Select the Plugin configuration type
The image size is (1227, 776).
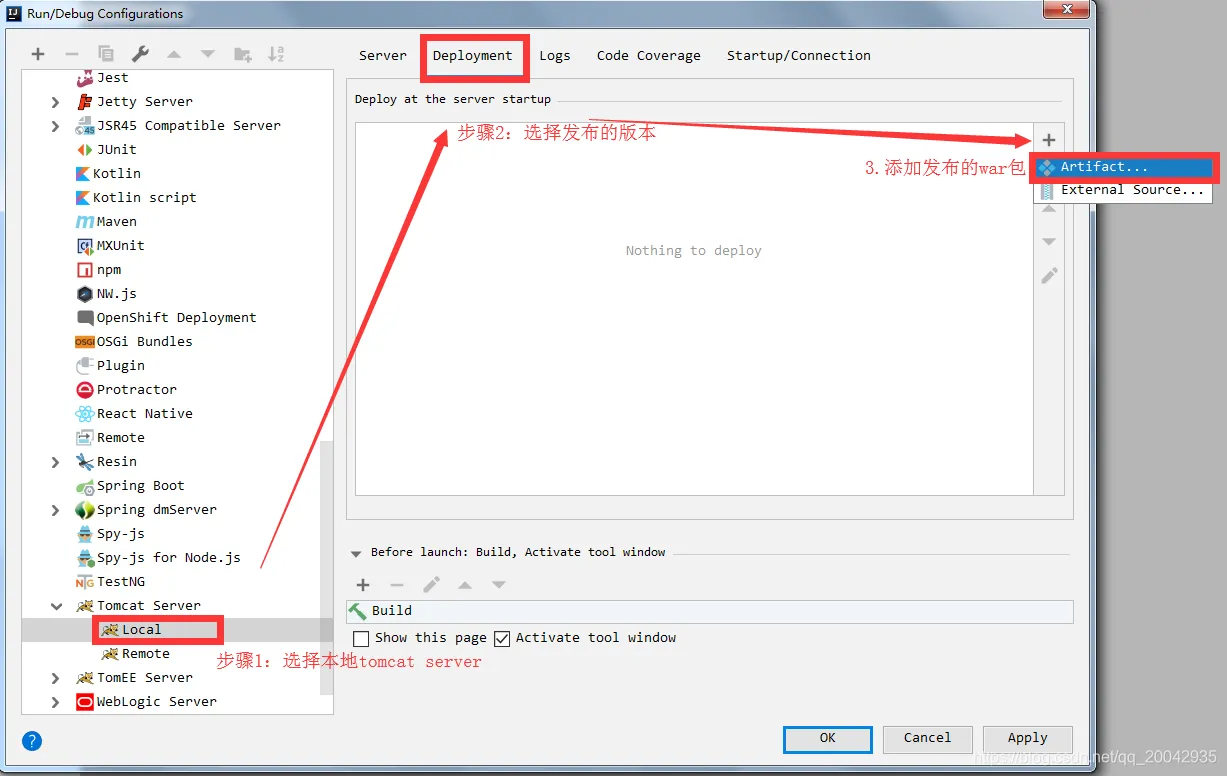coord(111,365)
